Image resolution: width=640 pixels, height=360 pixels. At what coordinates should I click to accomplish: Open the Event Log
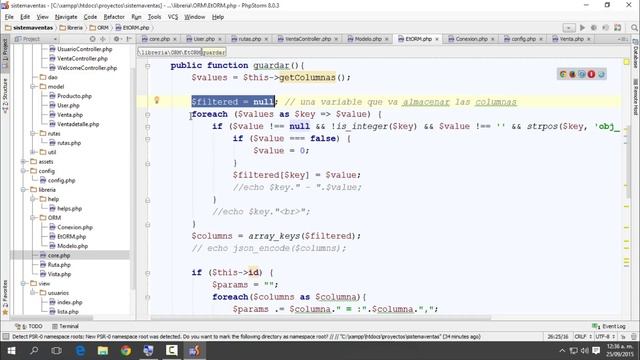click(x=609, y=326)
